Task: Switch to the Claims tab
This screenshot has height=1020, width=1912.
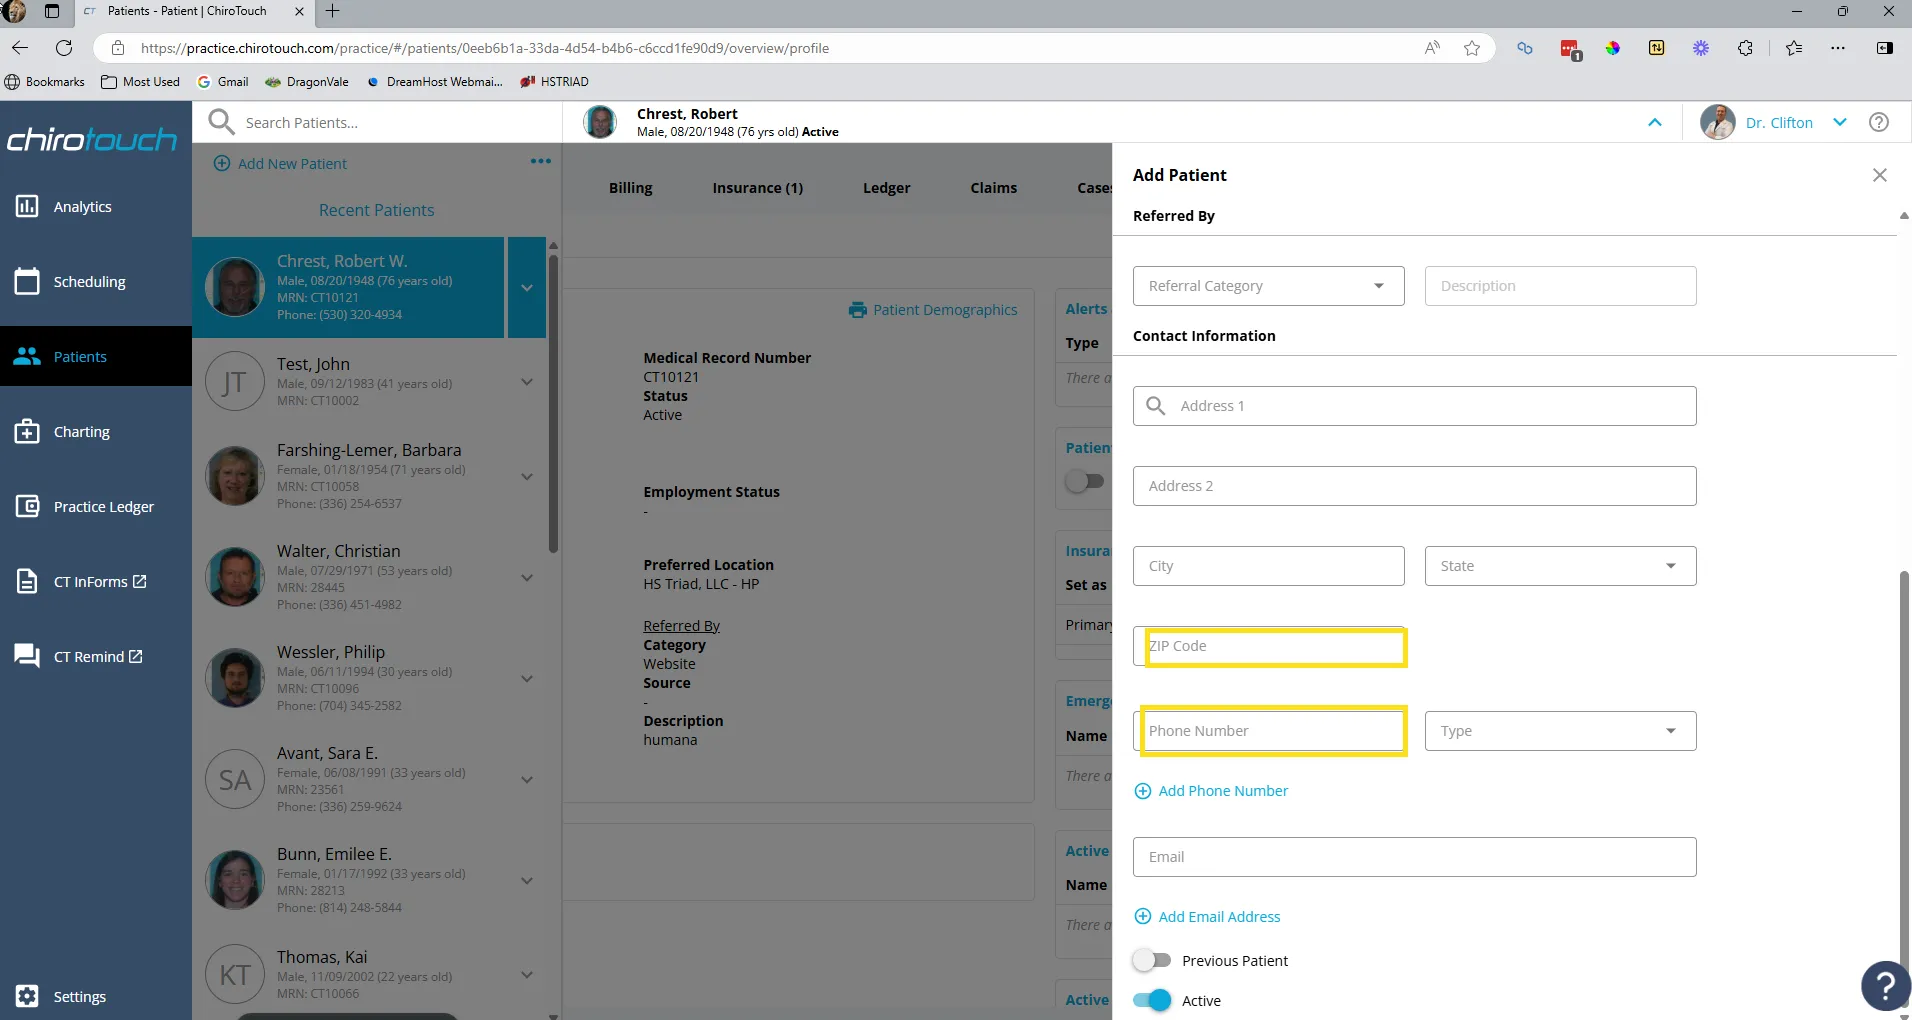Action: 994,188
